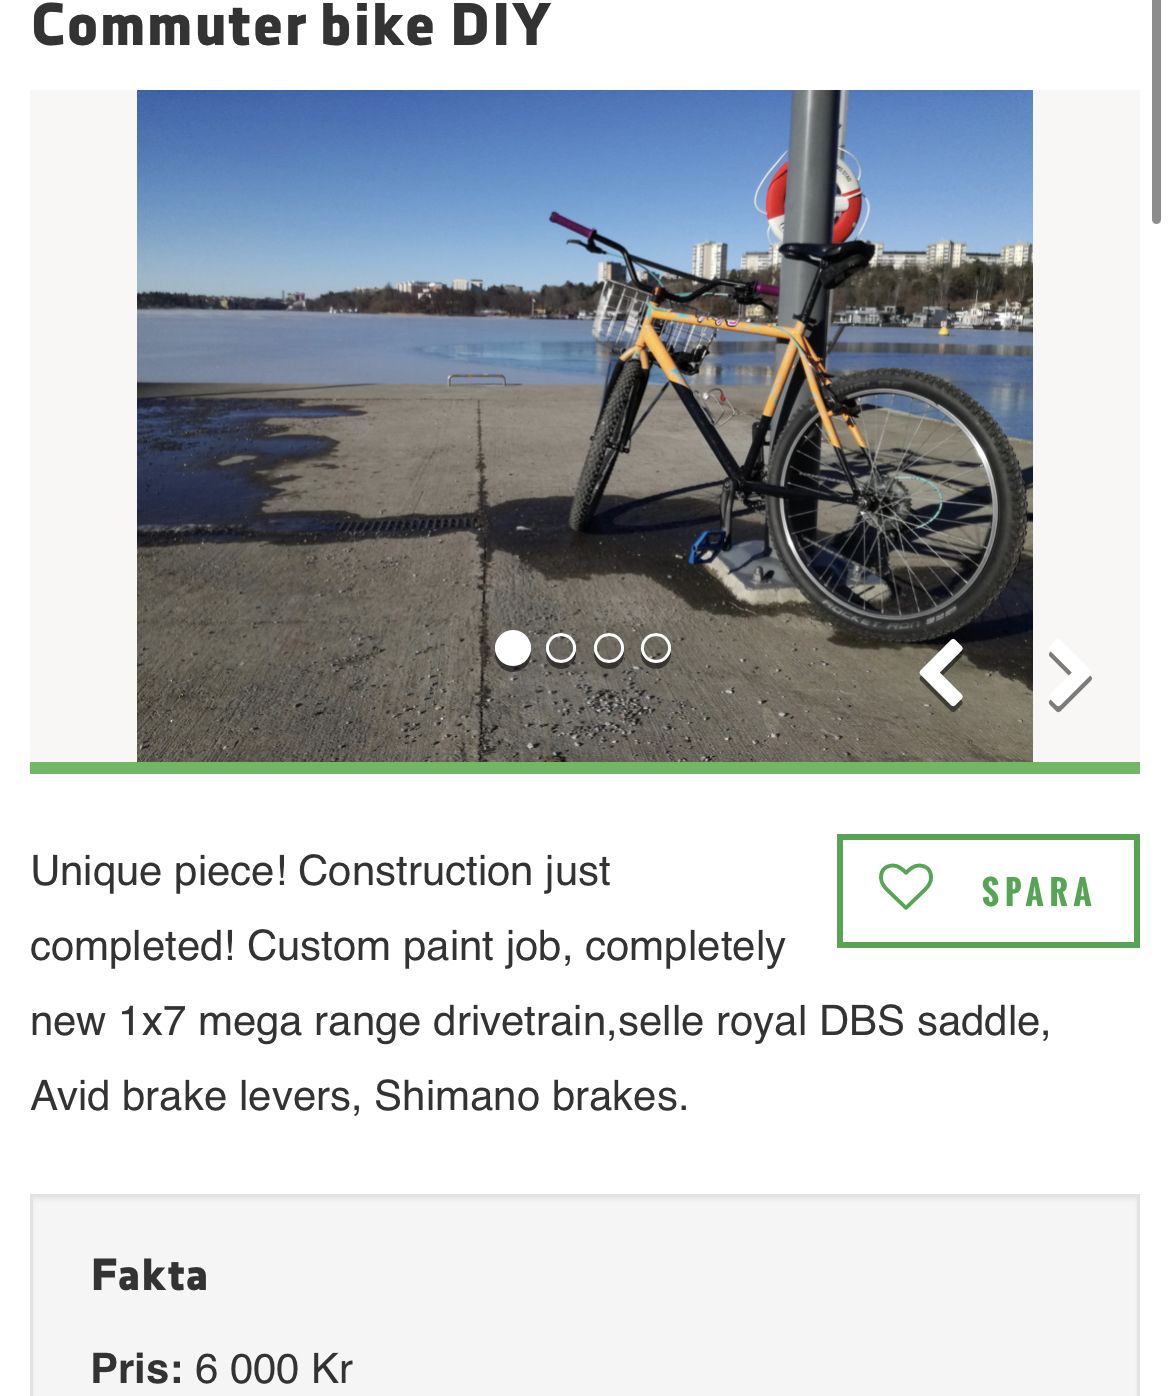Click the "Pris: 6 000 Kr" line
The width and height of the screenshot is (1170, 1396).
click(222, 1368)
